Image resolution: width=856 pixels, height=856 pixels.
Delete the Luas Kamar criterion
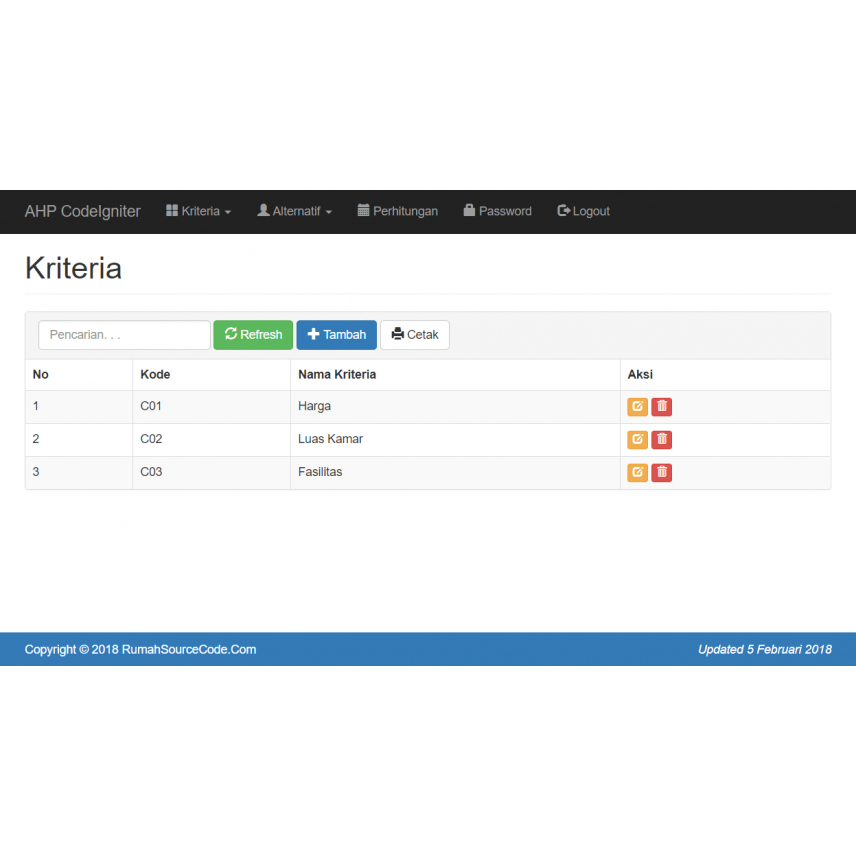click(661, 440)
